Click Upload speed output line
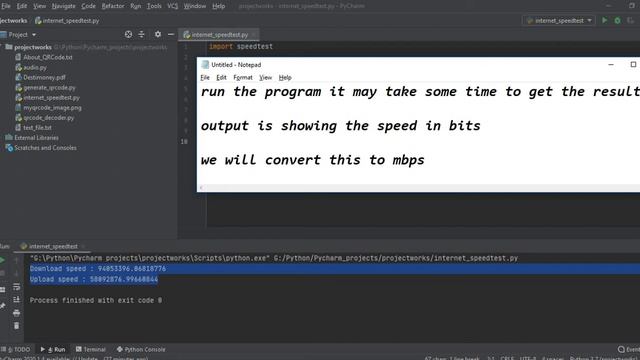 (x=94, y=279)
